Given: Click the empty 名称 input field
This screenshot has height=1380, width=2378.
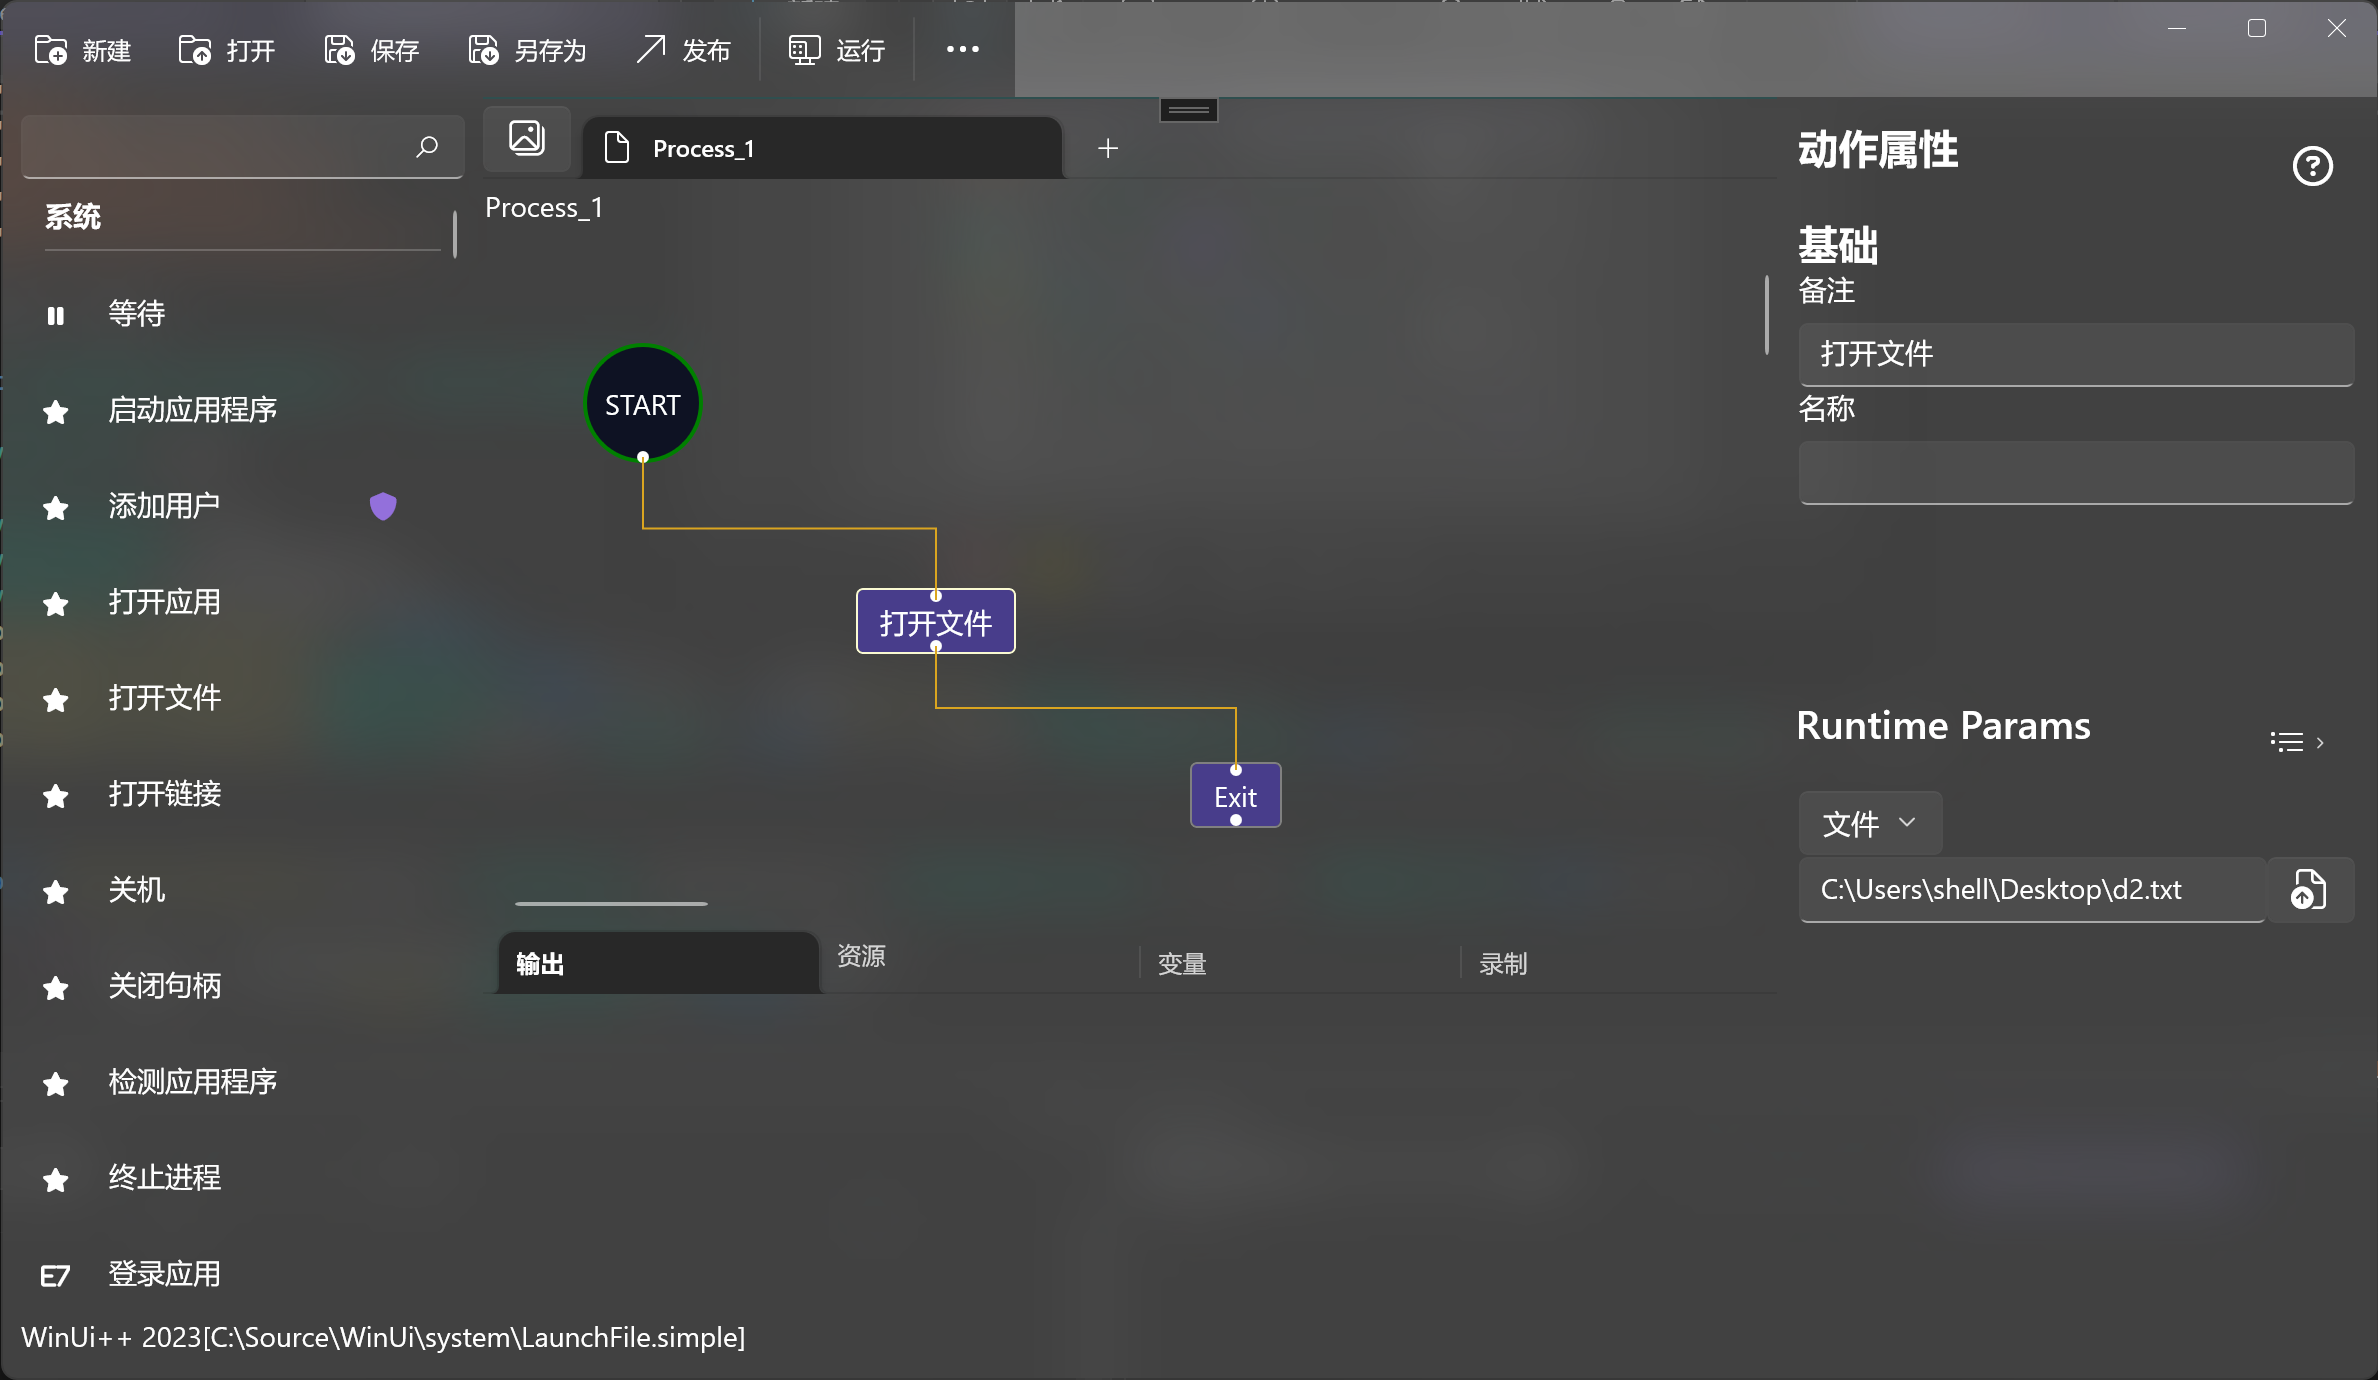Looking at the screenshot, I should click(2076, 472).
